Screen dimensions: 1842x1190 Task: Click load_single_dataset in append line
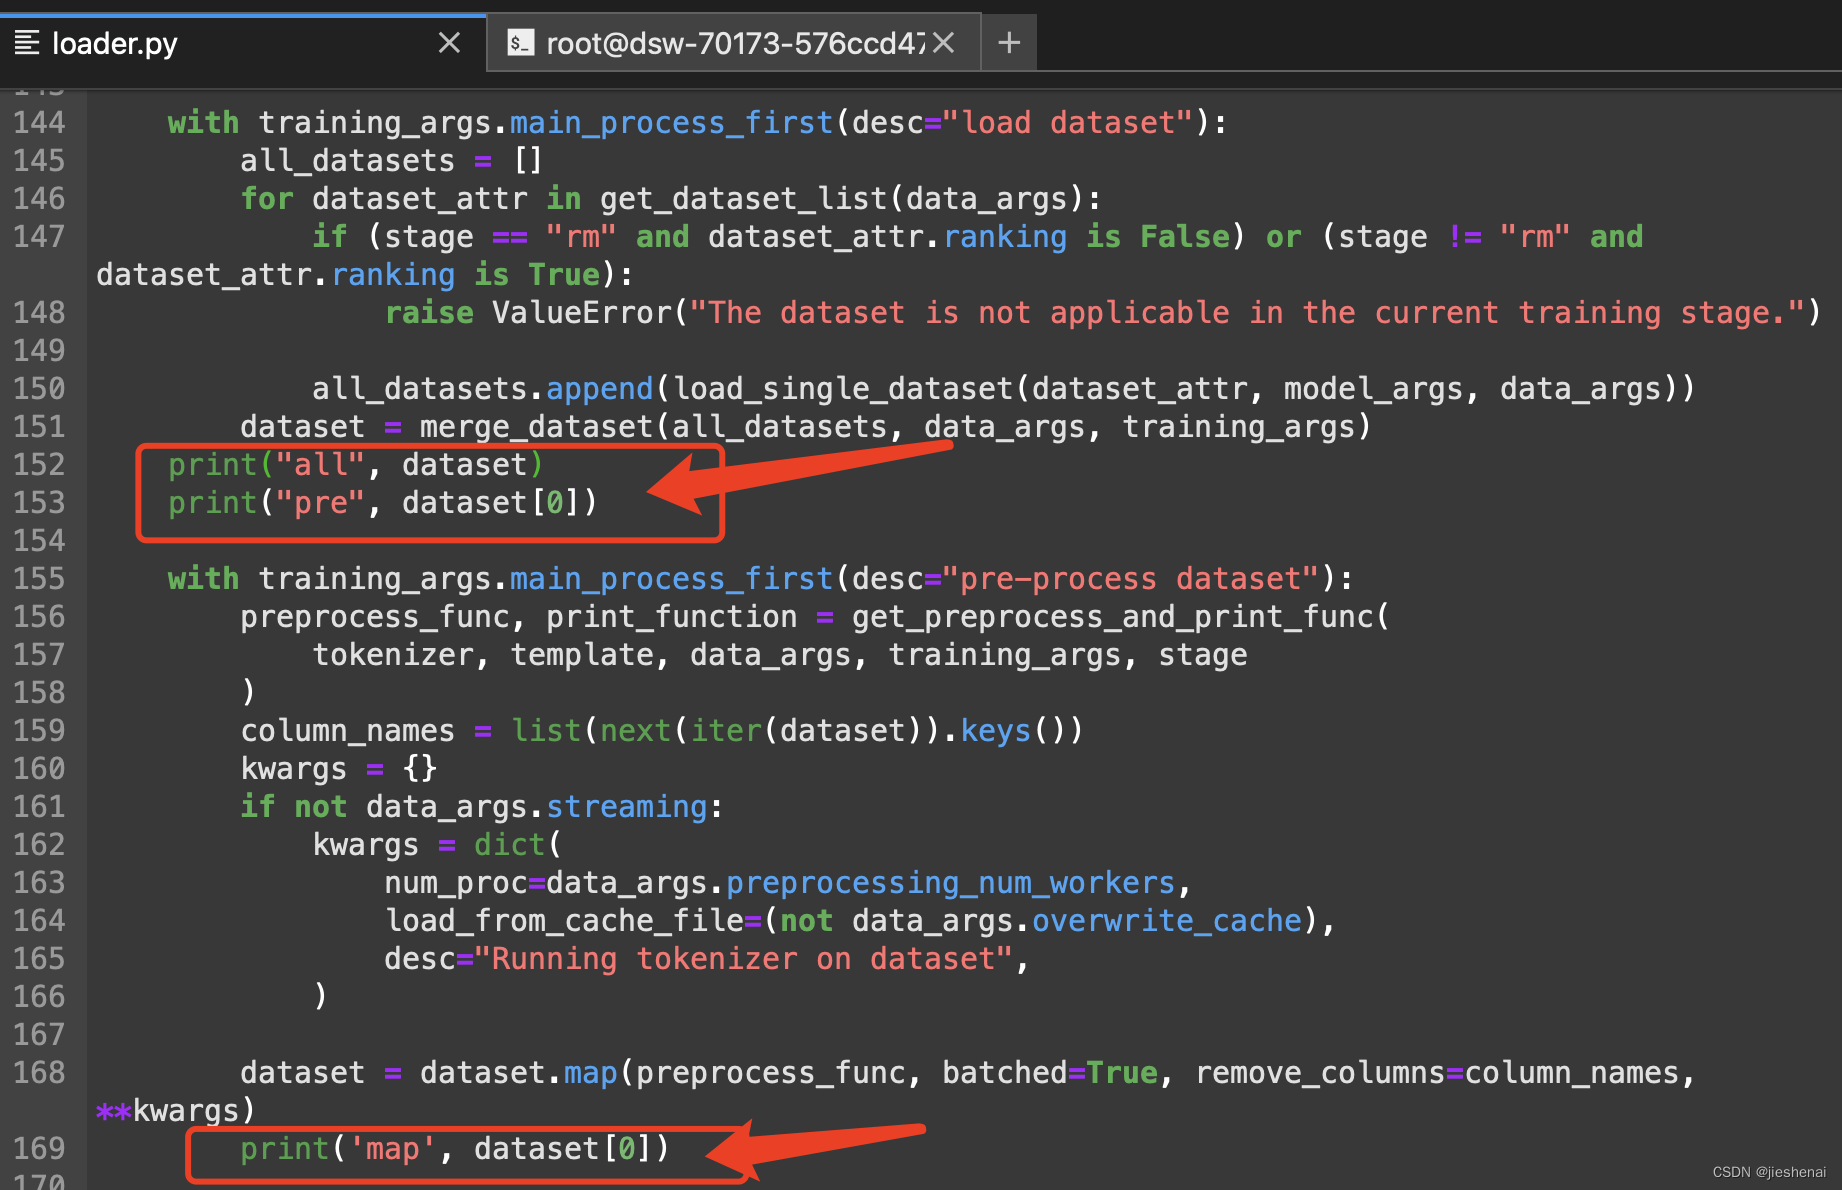843,388
